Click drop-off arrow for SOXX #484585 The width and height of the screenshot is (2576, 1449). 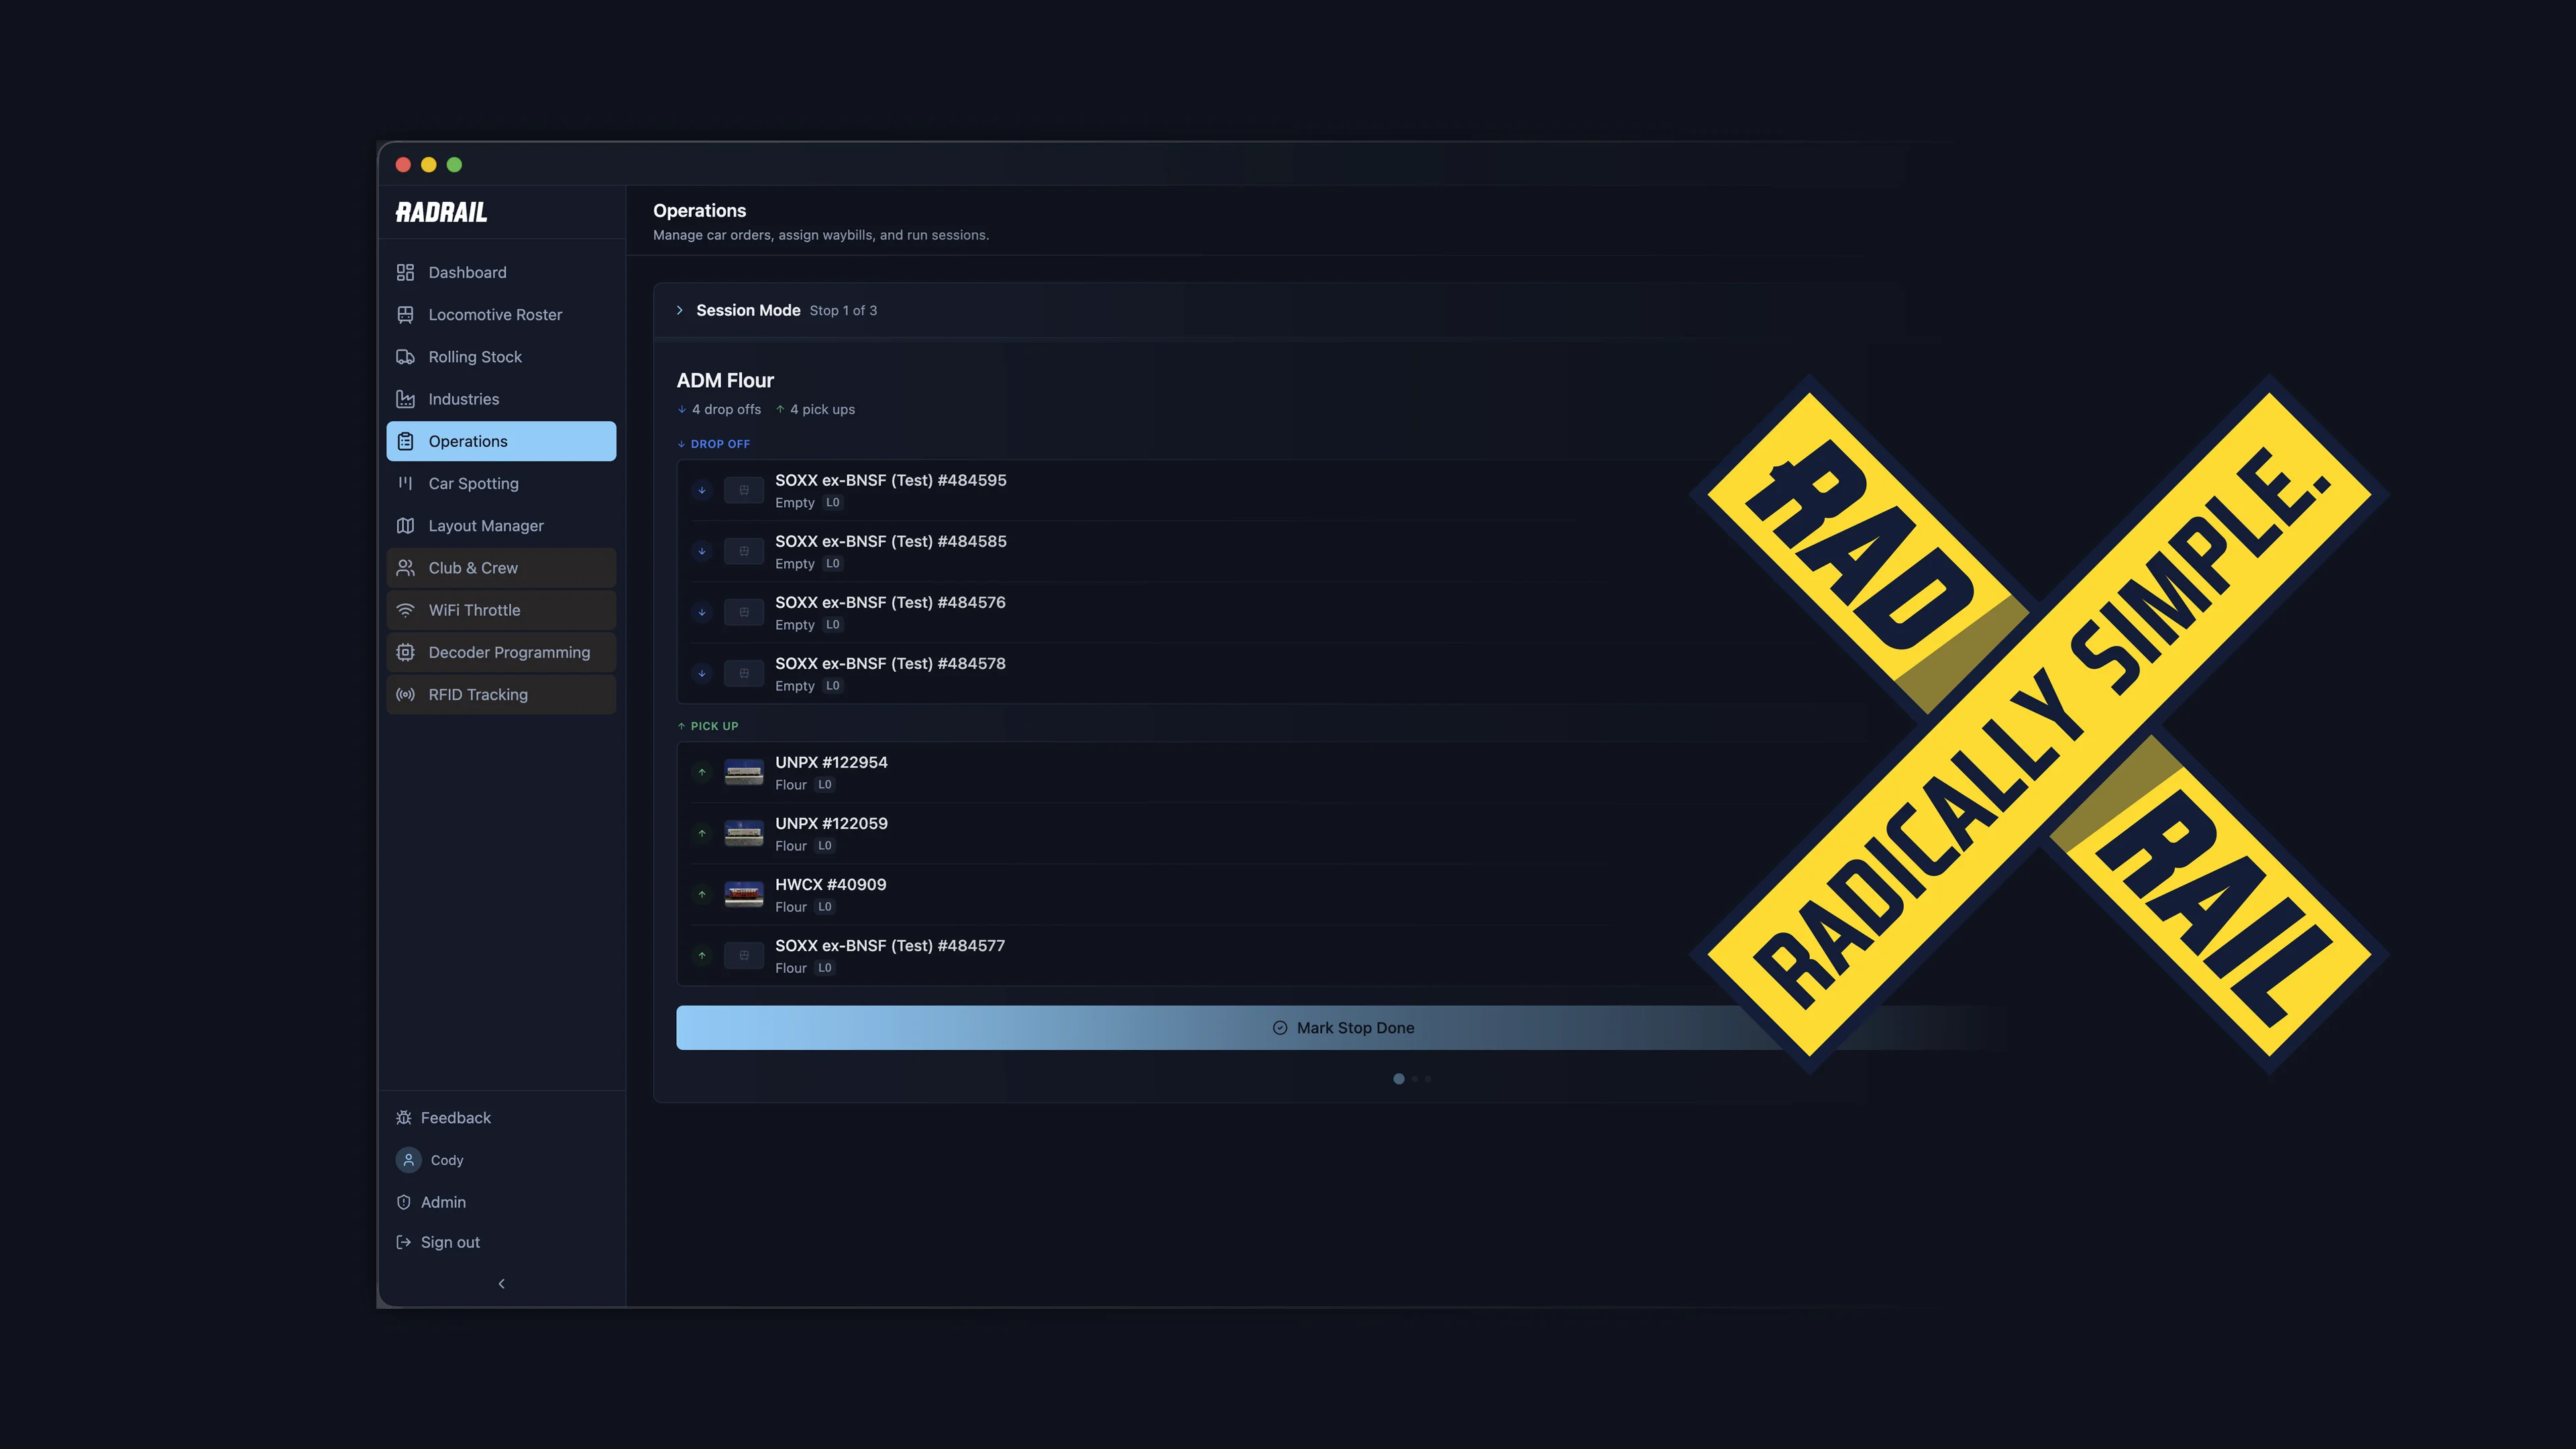[702, 551]
